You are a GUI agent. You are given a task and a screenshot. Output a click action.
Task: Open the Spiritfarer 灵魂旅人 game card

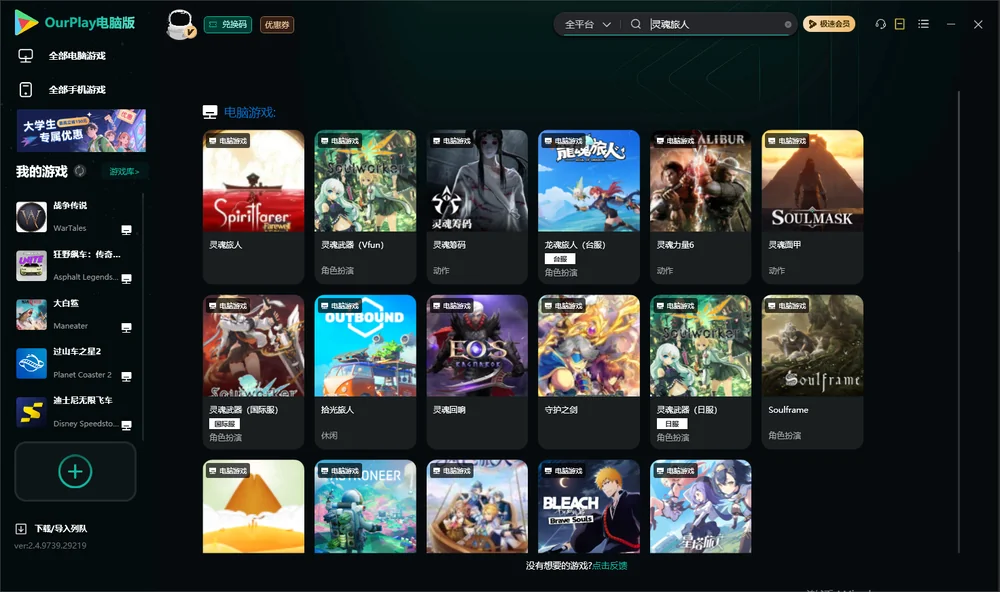[x=253, y=206]
